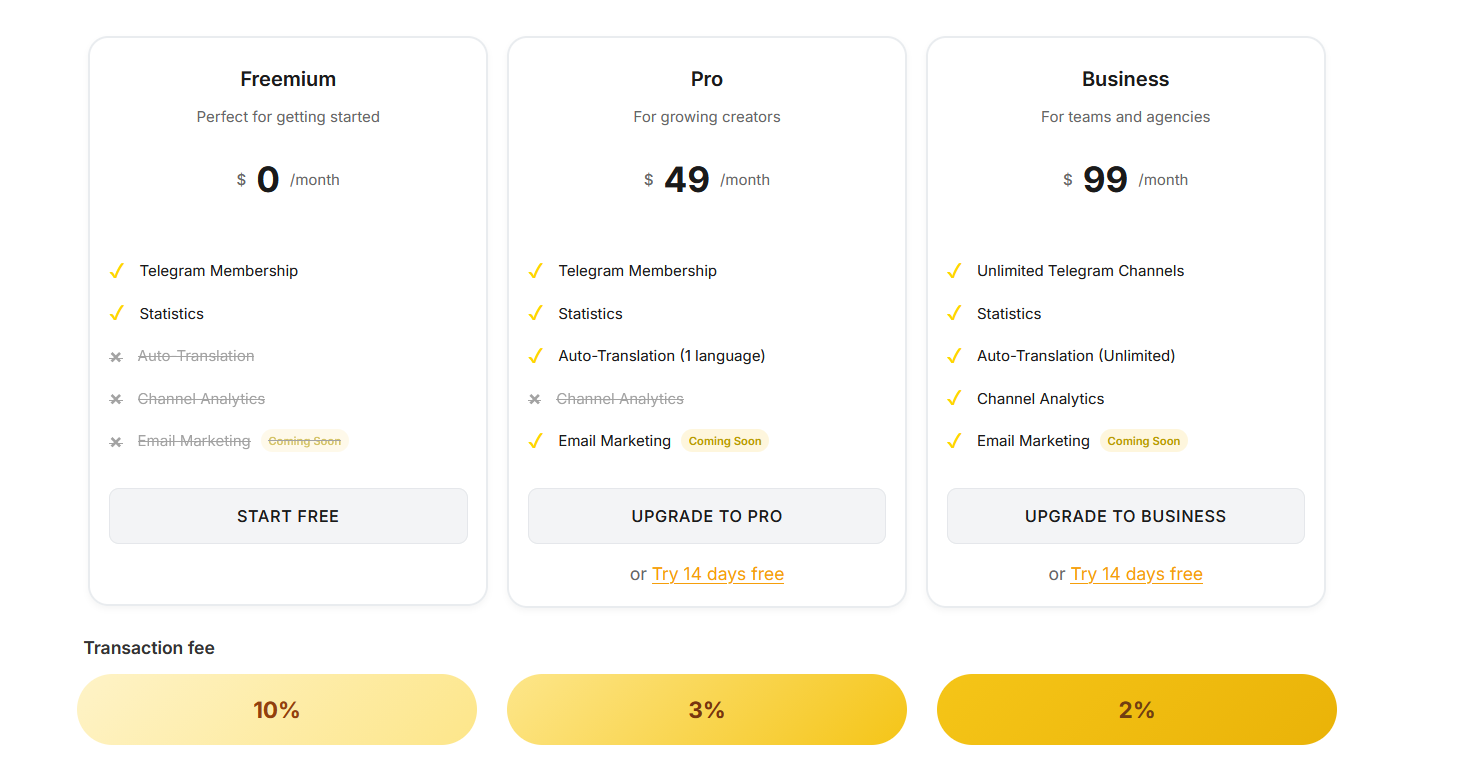This screenshot has height=760, width=1458.
Task: Click the Business plan title heading
Action: click(1125, 79)
